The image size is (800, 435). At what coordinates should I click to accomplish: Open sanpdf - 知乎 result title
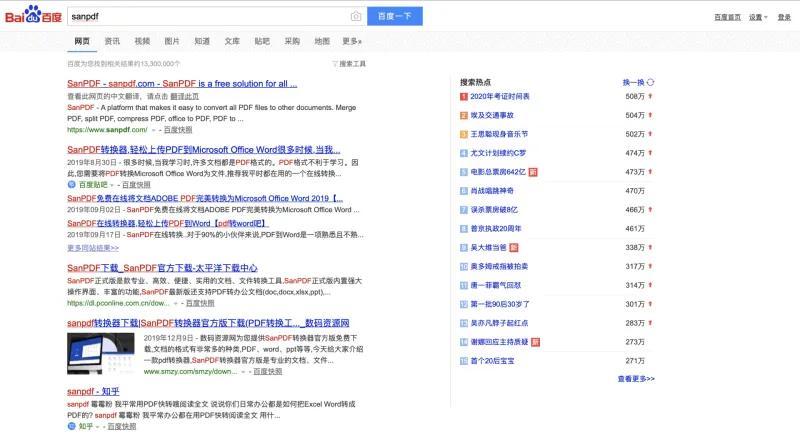click(x=93, y=391)
